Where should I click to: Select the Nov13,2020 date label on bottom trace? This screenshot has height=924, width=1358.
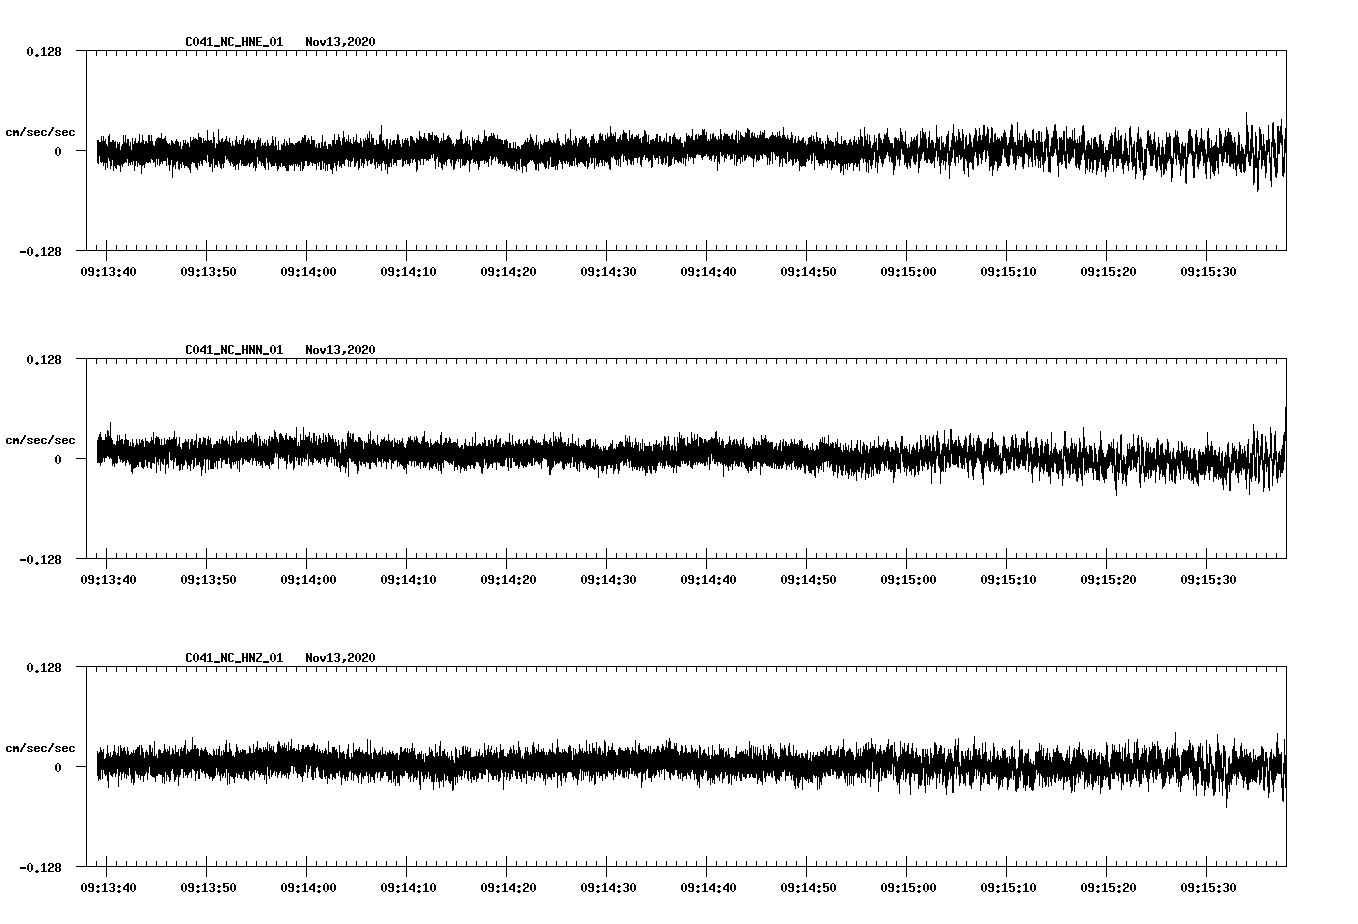pyautogui.click(x=341, y=657)
